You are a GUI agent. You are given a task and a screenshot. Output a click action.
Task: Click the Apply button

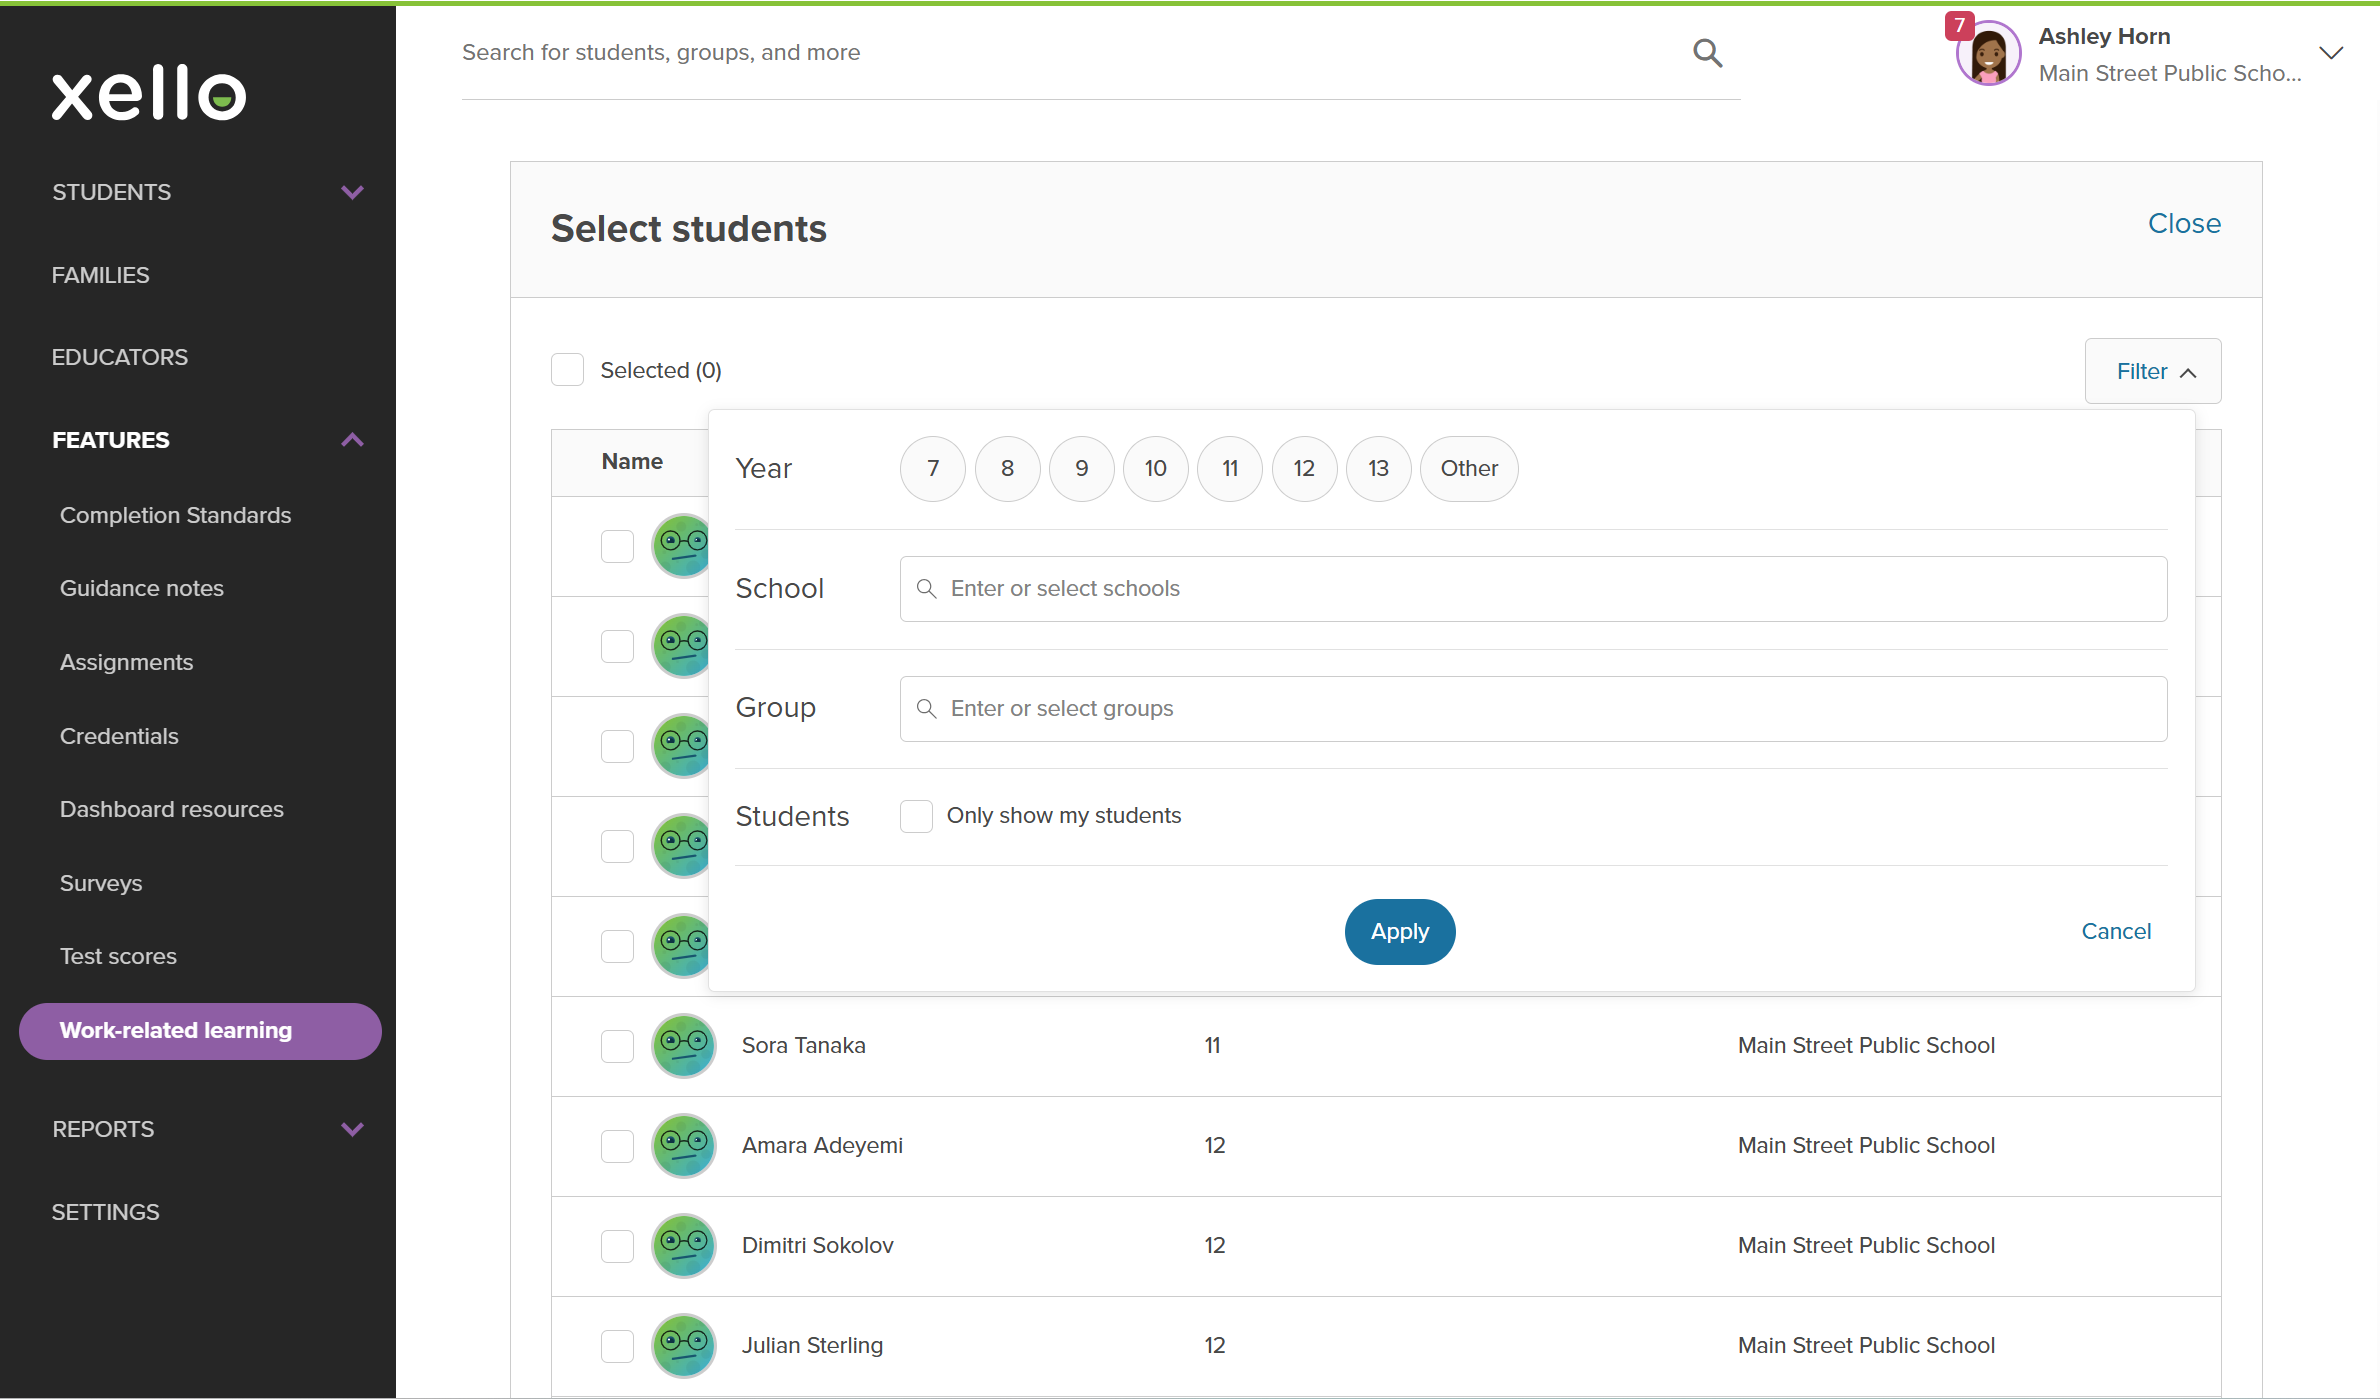click(1399, 931)
